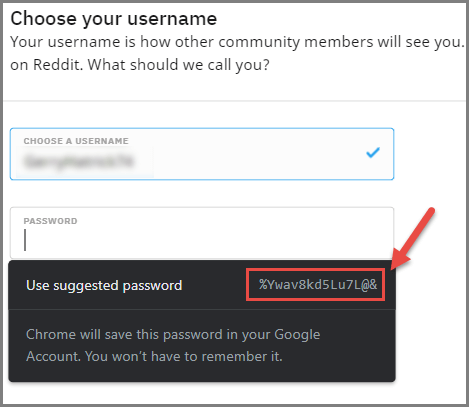Click the You won't have to remember it sentence
This screenshot has height=407, width=469.
tap(184, 356)
